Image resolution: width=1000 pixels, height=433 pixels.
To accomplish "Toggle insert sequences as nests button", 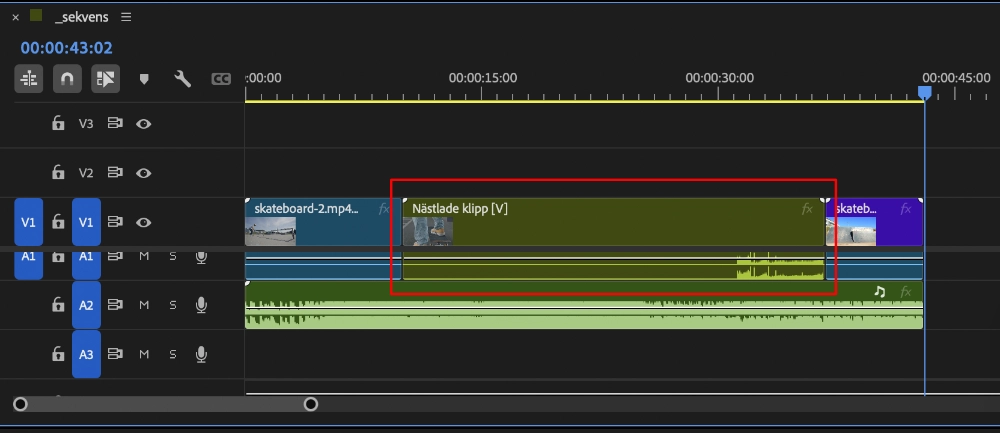I will pyautogui.click(x=29, y=79).
